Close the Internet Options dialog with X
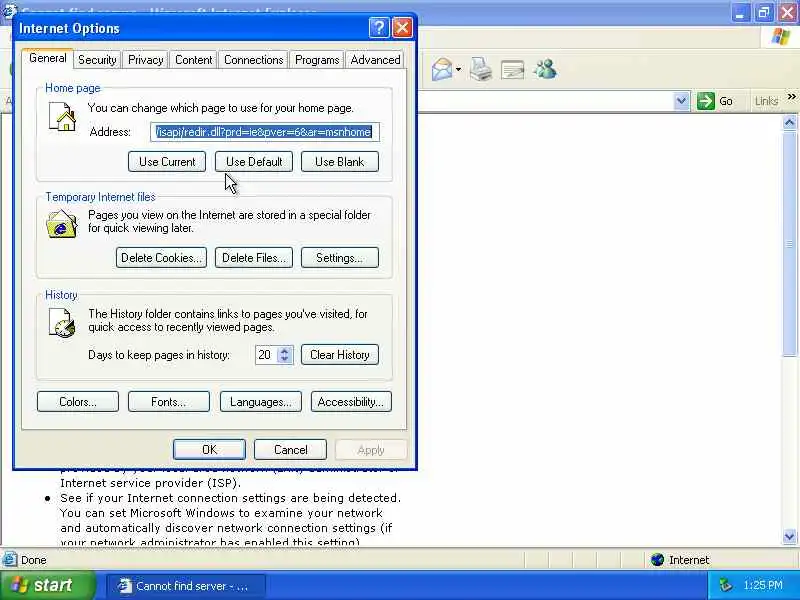800x600 pixels. [402, 28]
